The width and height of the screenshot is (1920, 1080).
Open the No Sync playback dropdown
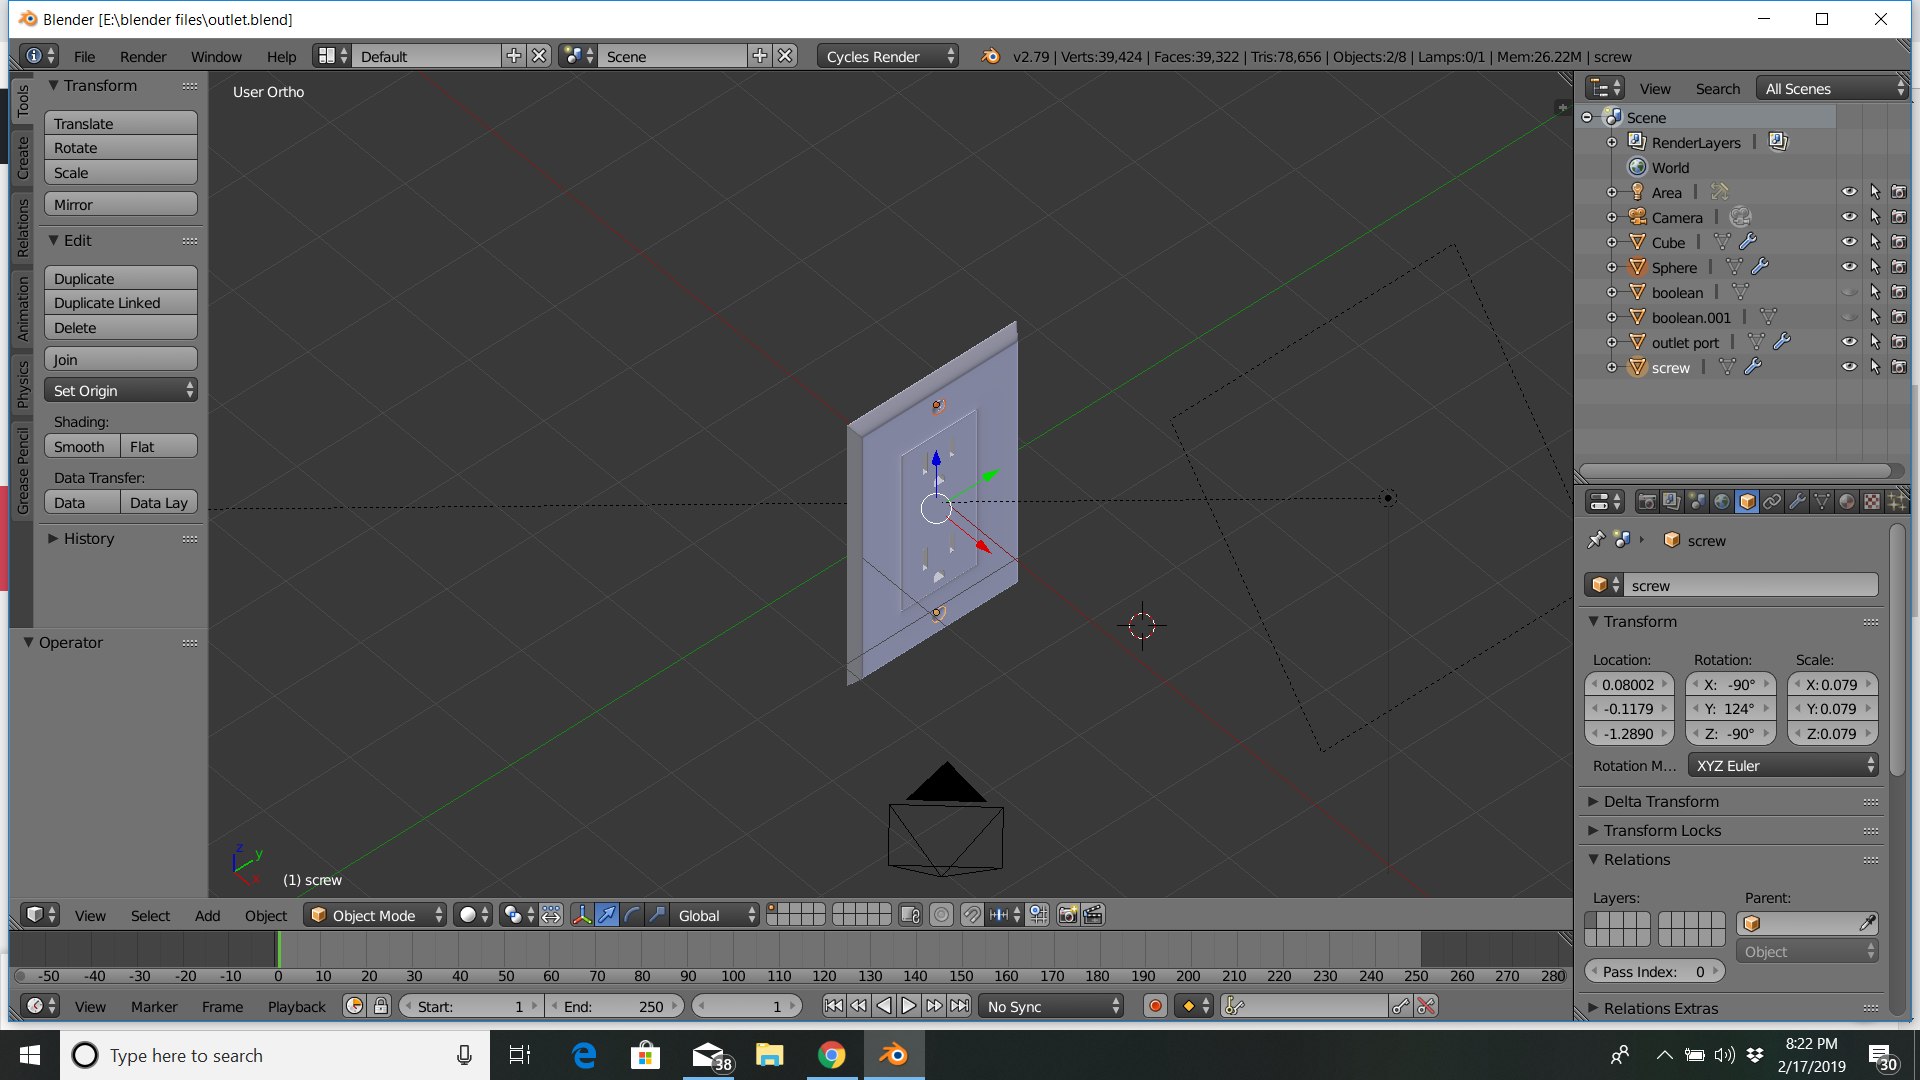tap(1052, 1006)
